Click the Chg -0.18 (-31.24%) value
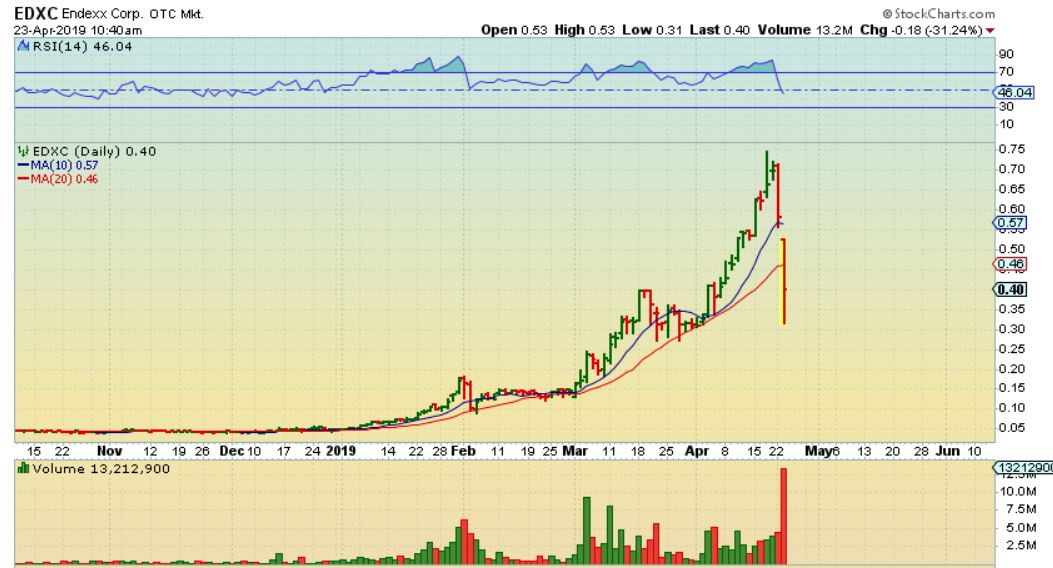Image resolution: width=1053 pixels, height=568 pixels. [x=921, y=30]
